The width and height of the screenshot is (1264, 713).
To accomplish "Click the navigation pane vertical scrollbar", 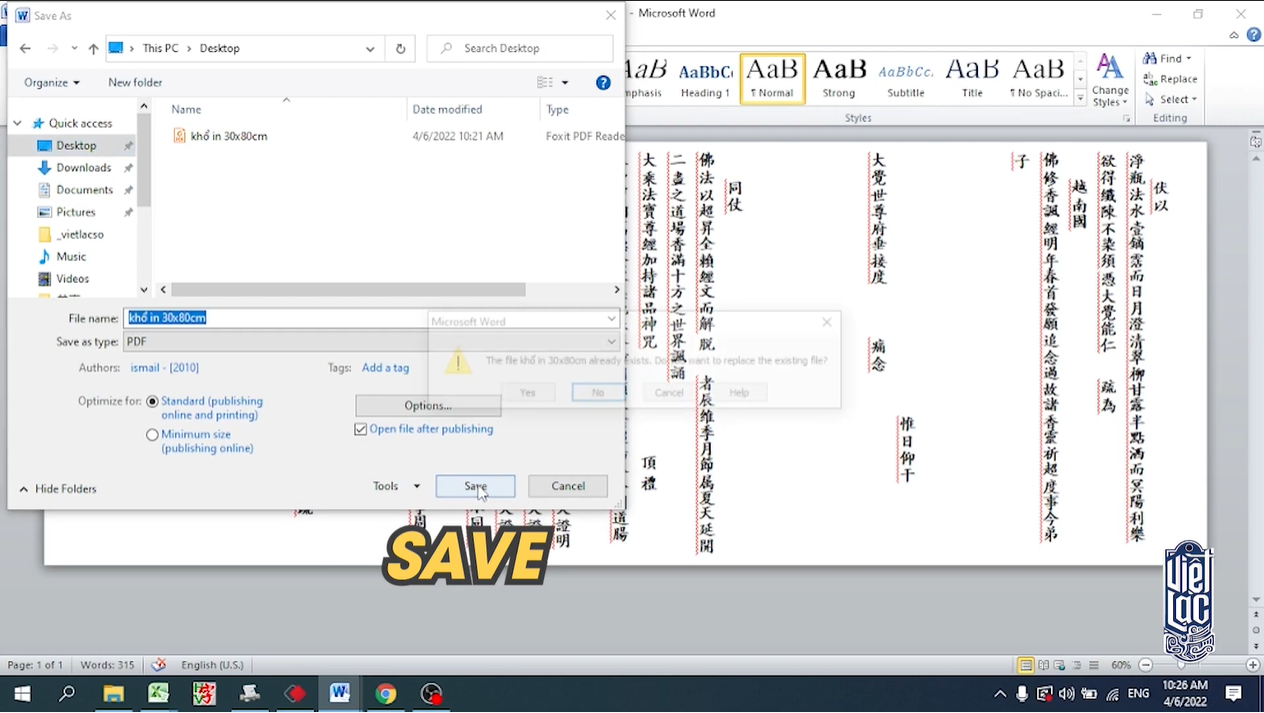I will (x=144, y=160).
